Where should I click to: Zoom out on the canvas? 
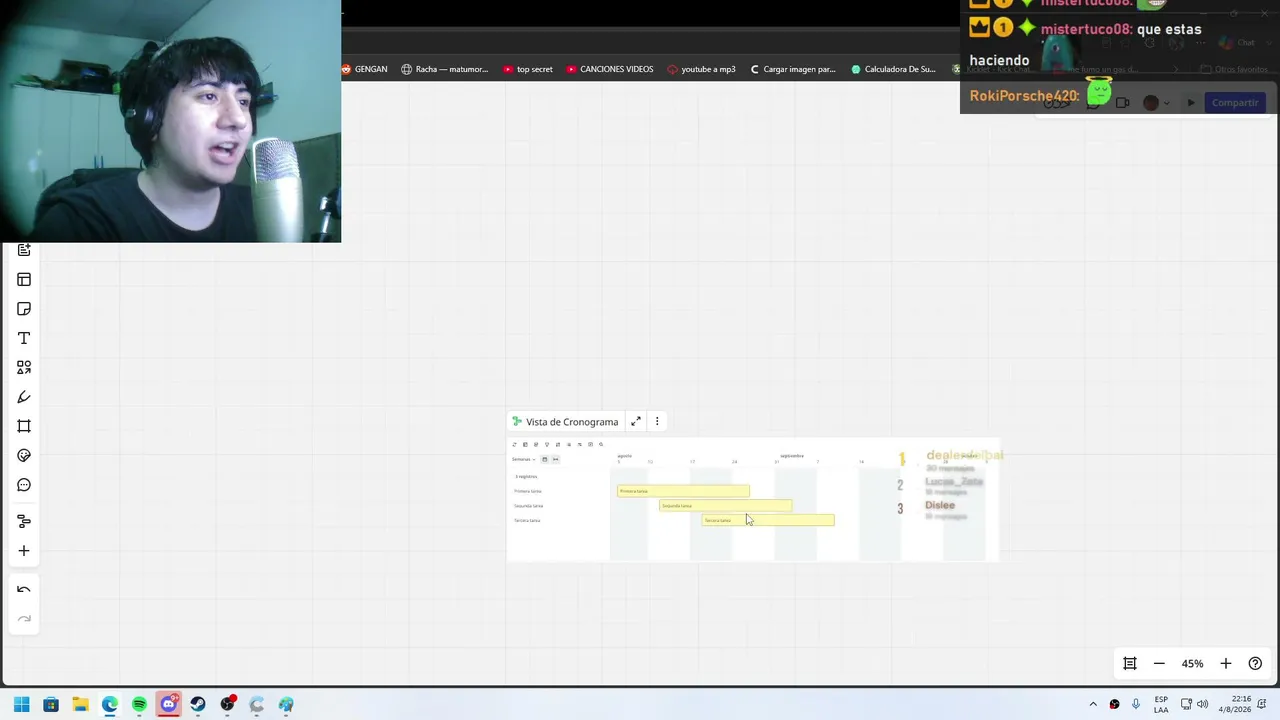1159,664
